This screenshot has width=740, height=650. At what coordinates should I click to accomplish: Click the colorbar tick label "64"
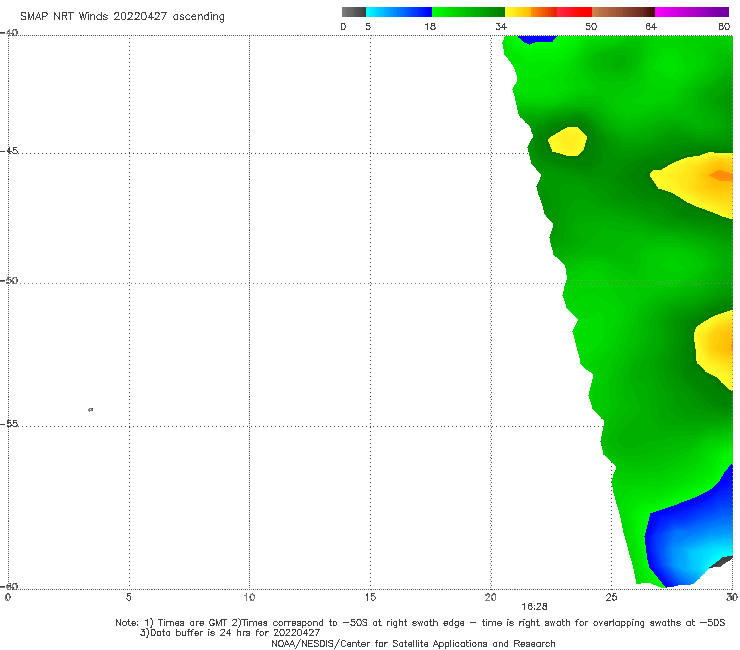[x=651, y=27]
